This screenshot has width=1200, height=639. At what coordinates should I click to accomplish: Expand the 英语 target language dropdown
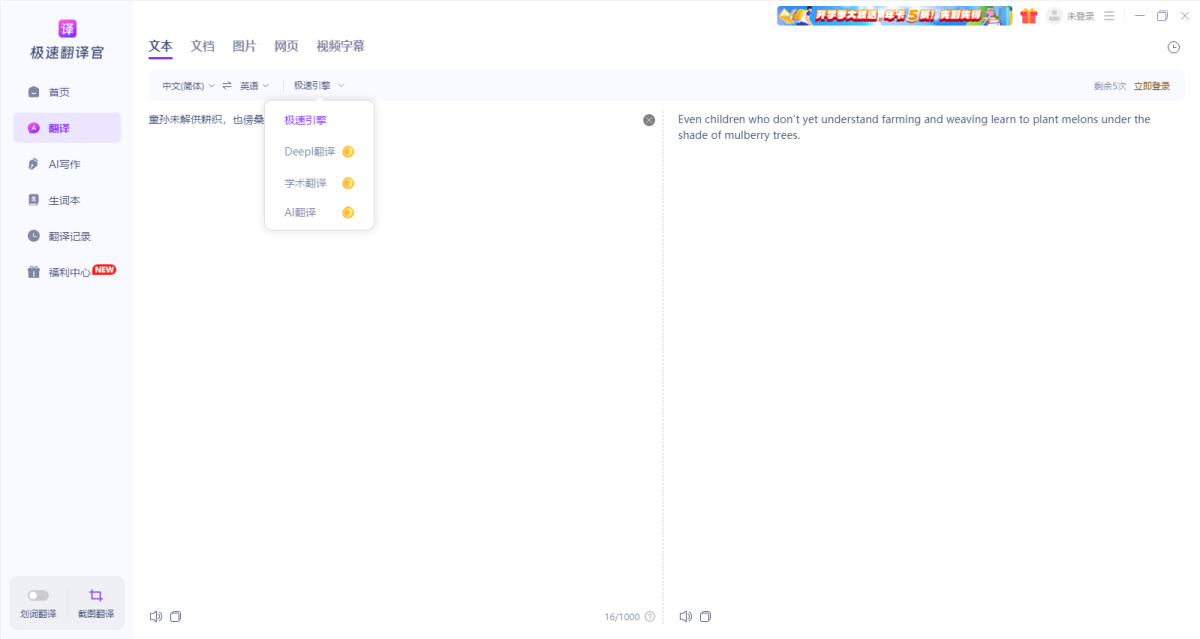point(254,86)
